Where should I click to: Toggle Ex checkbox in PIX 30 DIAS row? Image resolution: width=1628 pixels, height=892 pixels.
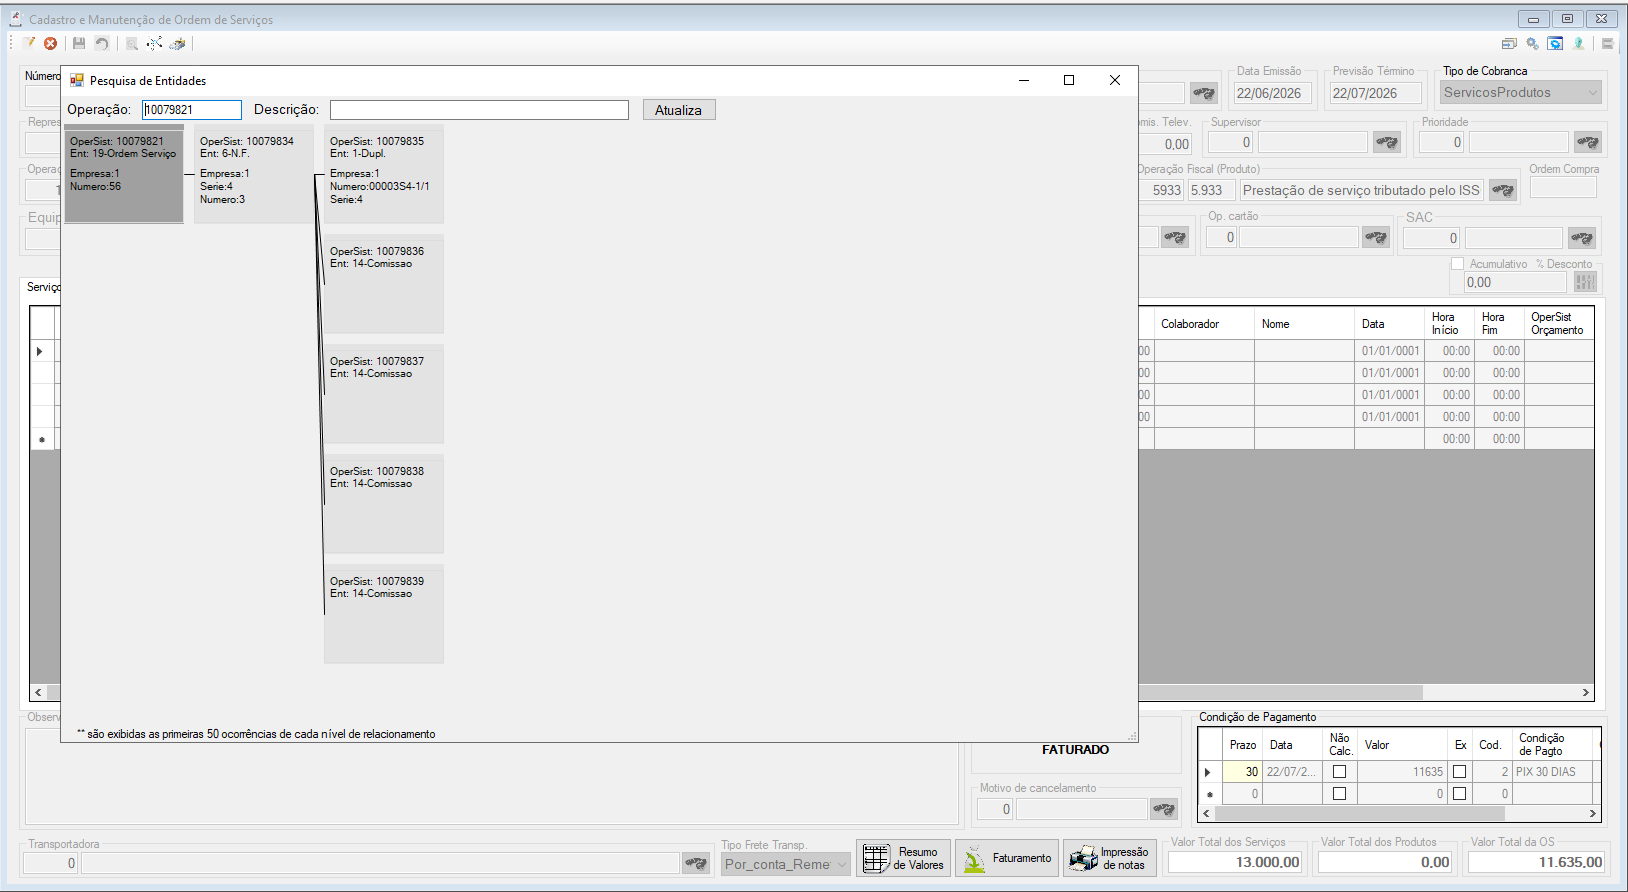[x=1459, y=772]
